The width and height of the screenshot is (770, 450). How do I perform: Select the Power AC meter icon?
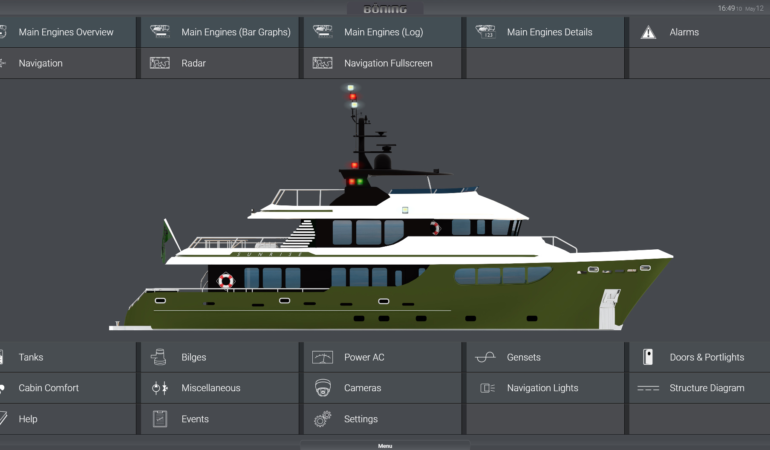[x=322, y=357]
